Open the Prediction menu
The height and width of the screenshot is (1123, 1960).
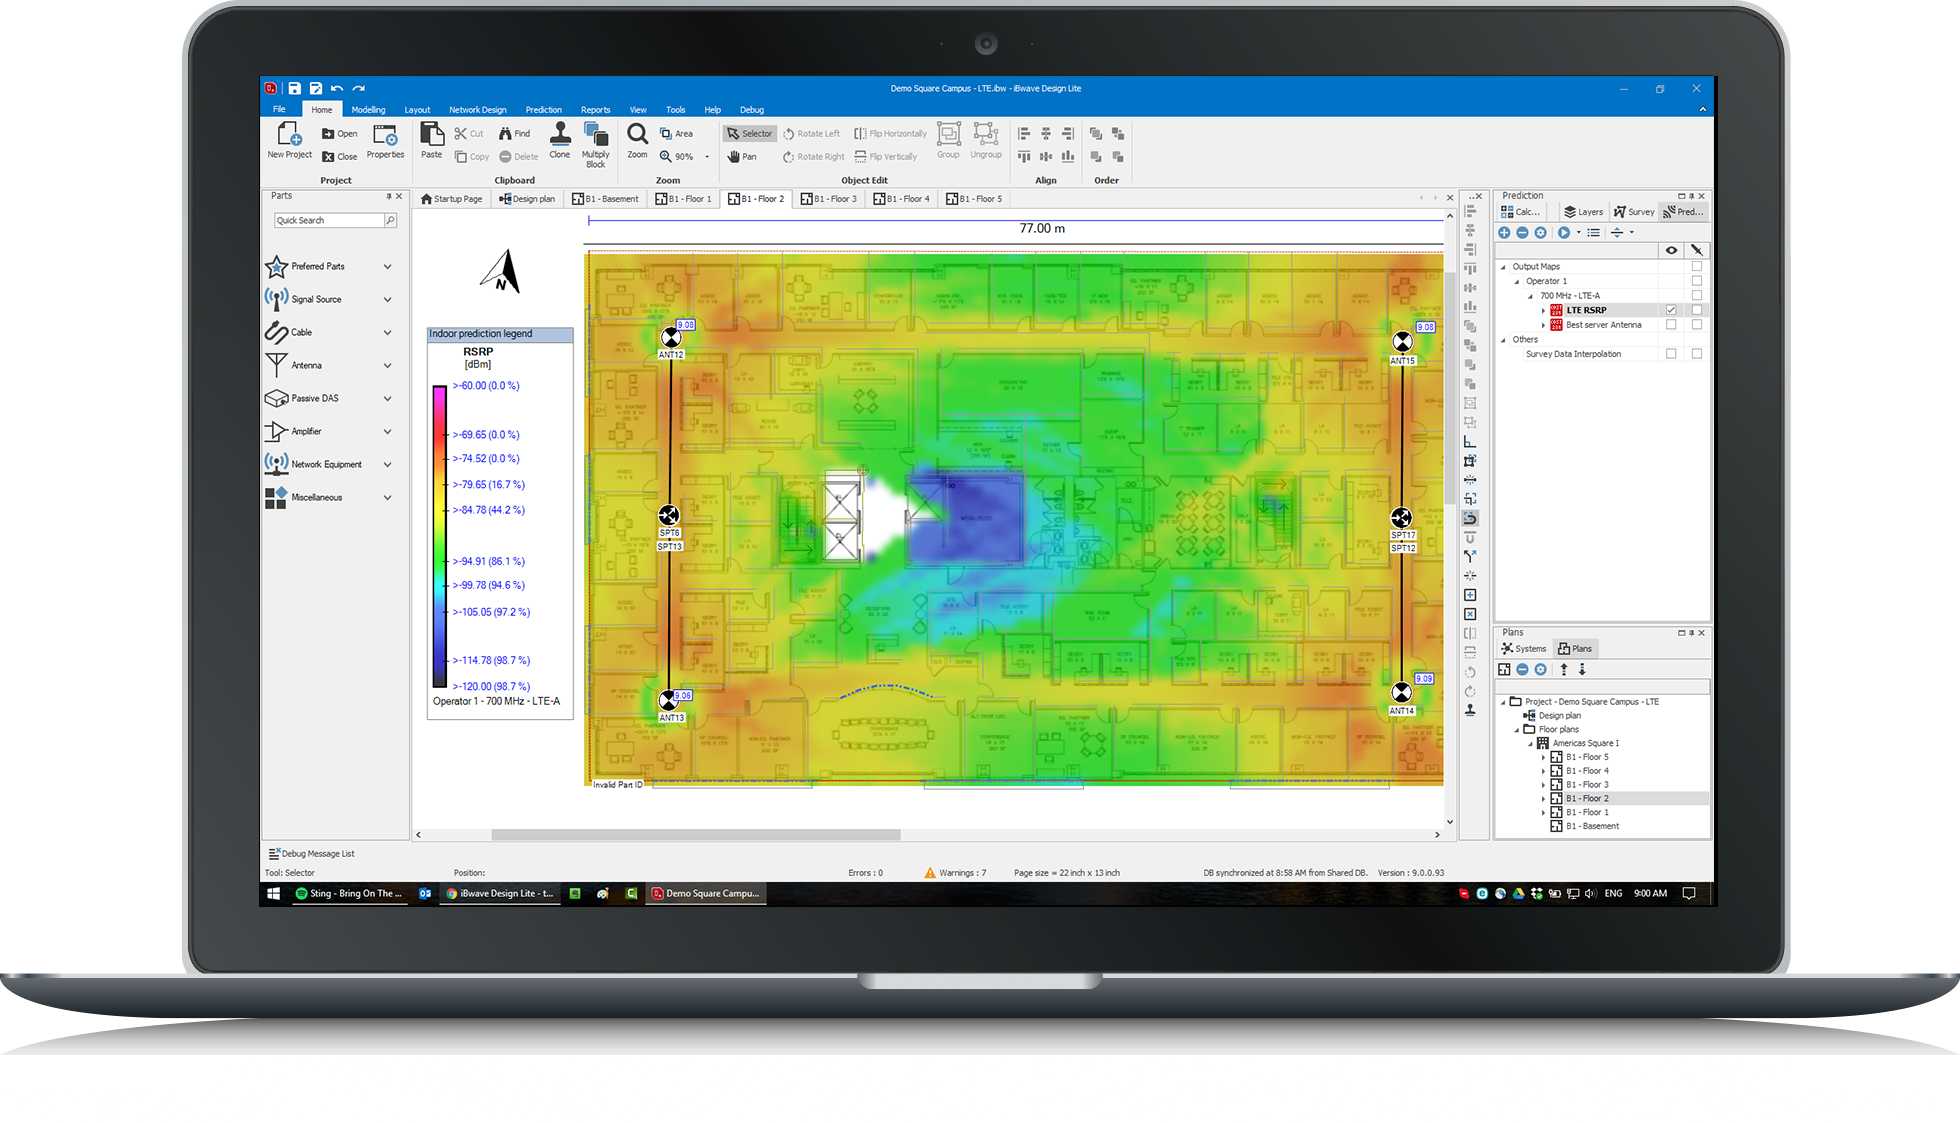point(543,109)
